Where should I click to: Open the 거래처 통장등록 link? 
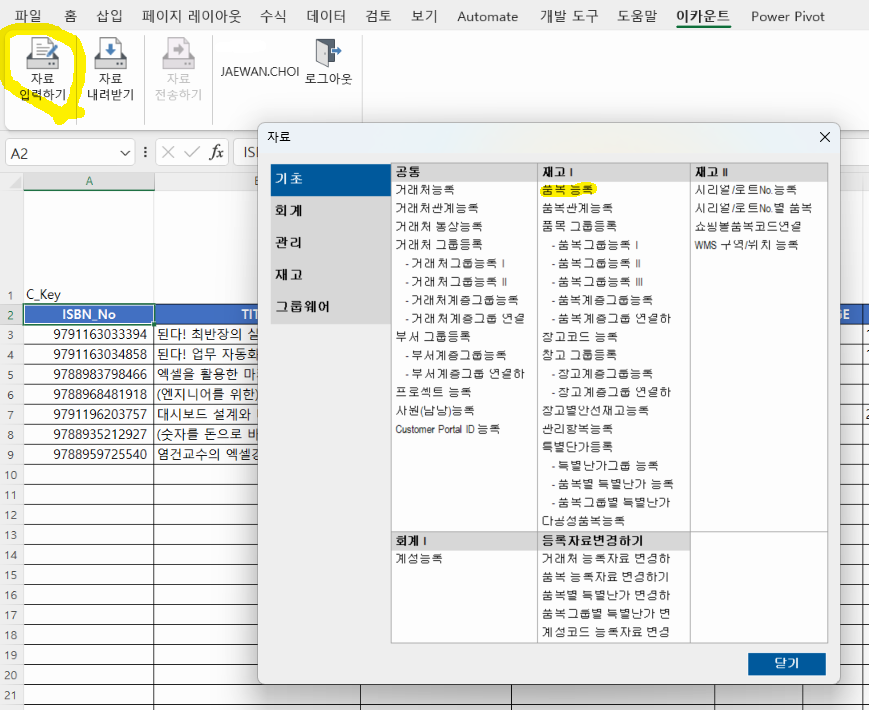(439, 226)
